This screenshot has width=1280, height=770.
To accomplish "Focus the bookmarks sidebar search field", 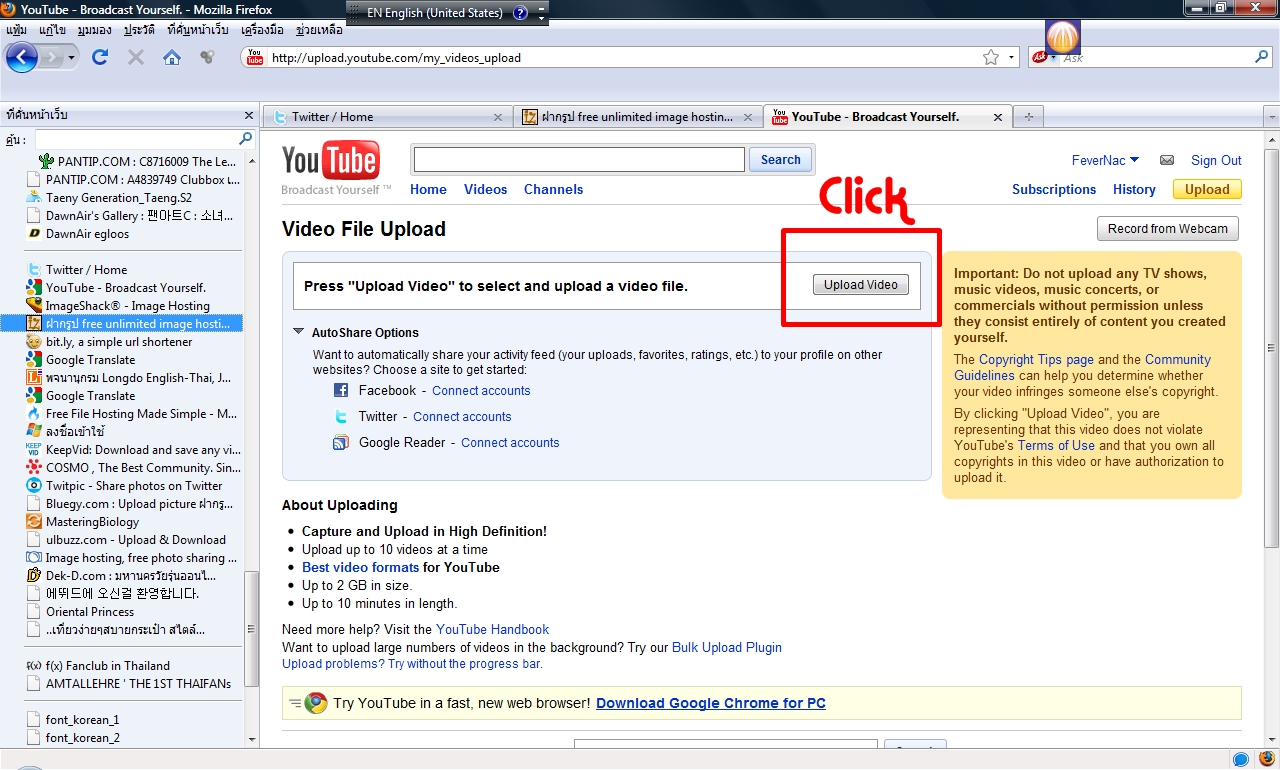I will coord(137,139).
